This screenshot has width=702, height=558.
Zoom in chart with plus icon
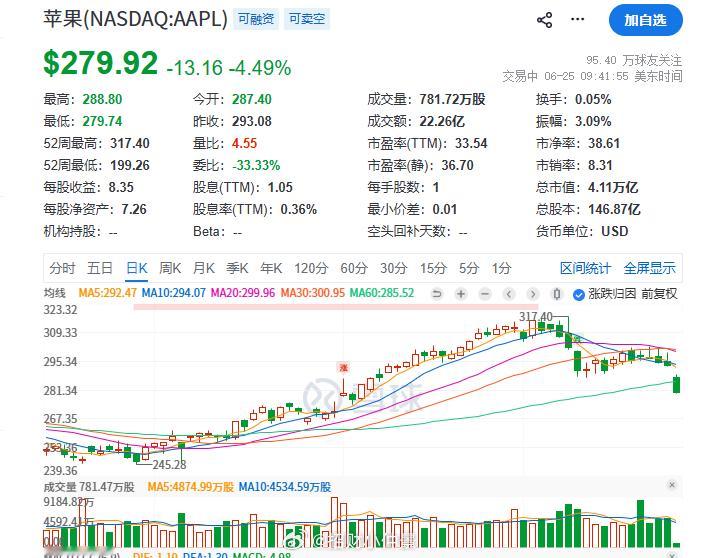pyautogui.click(x=461, y=294)
